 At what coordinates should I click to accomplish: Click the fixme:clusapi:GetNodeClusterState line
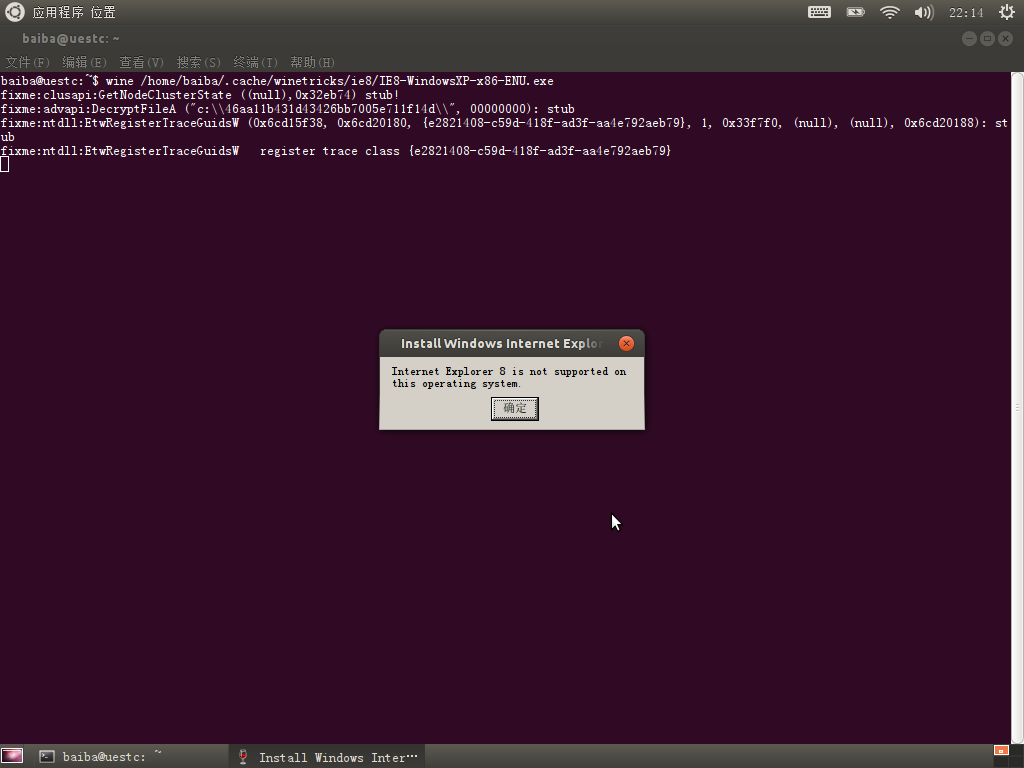tap(200, 95)
